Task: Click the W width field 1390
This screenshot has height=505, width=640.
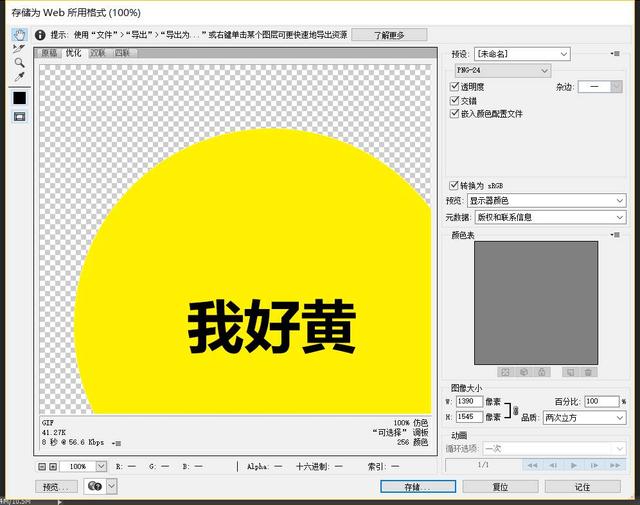Action: (469, 401)
